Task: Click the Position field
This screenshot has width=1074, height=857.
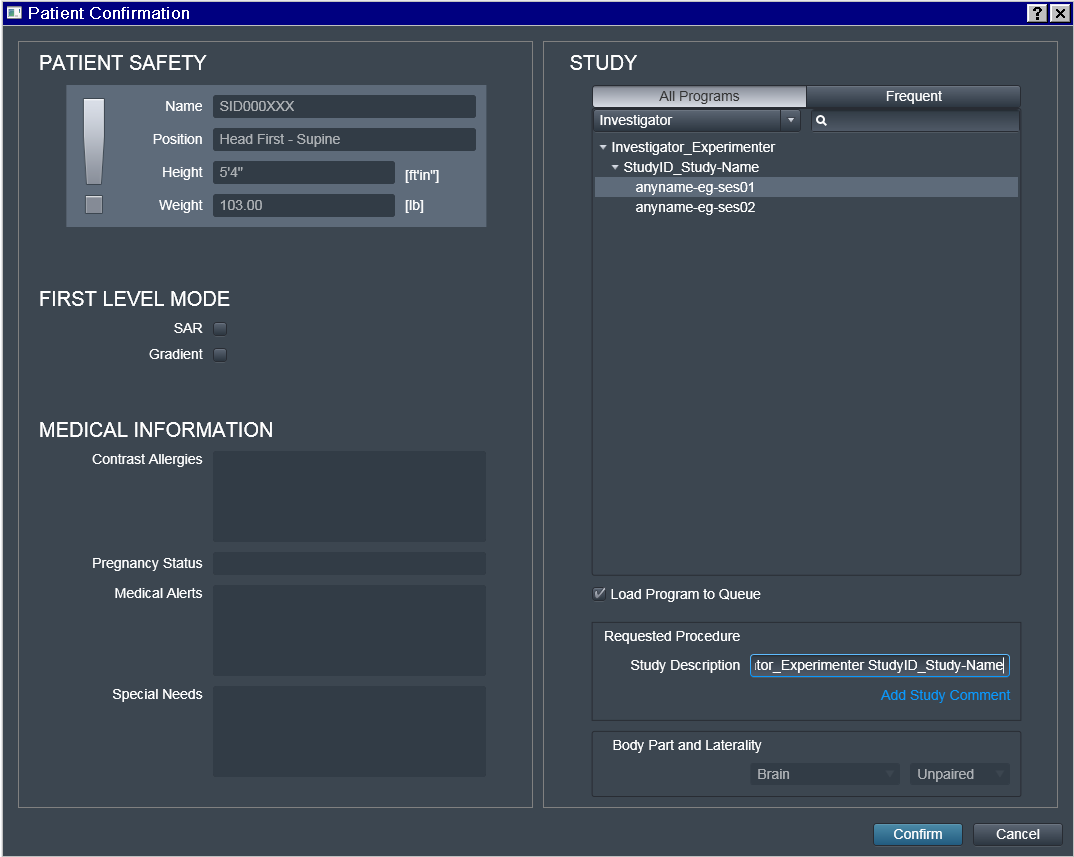Action: [x=345, y=140]
